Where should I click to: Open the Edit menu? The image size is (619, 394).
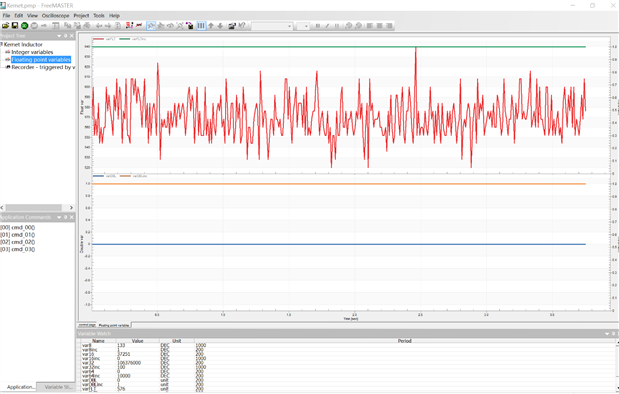pos(19,15)
